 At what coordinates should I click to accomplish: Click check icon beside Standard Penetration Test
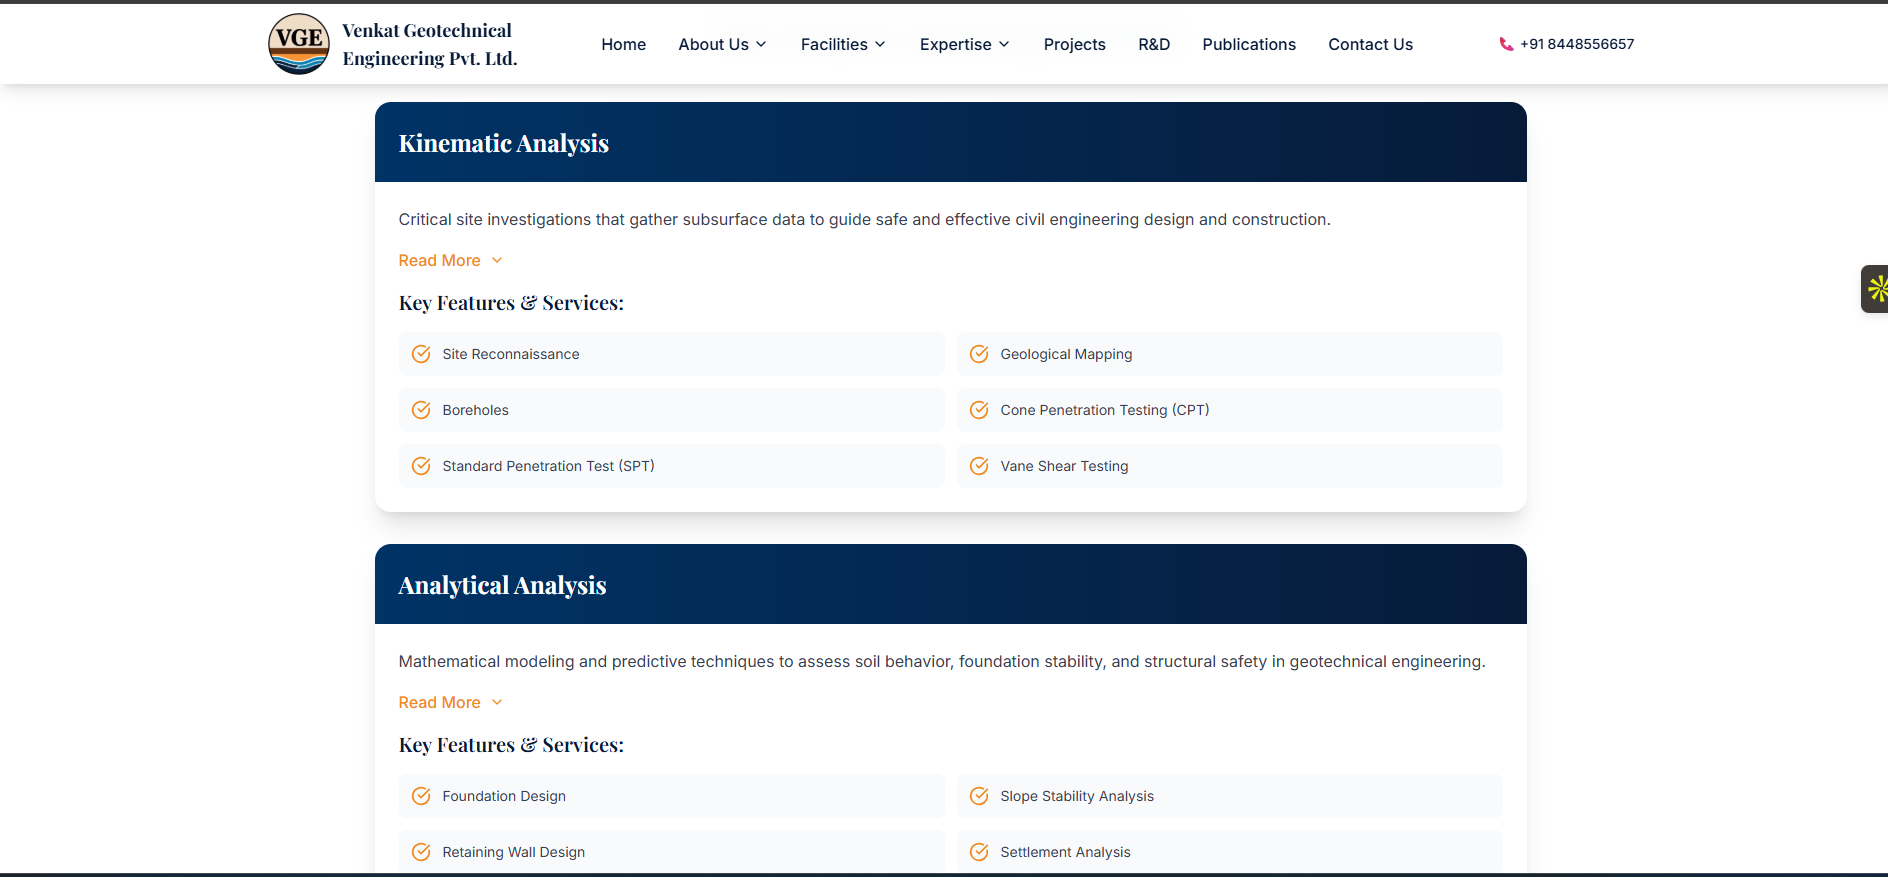[x=421, y=466]
